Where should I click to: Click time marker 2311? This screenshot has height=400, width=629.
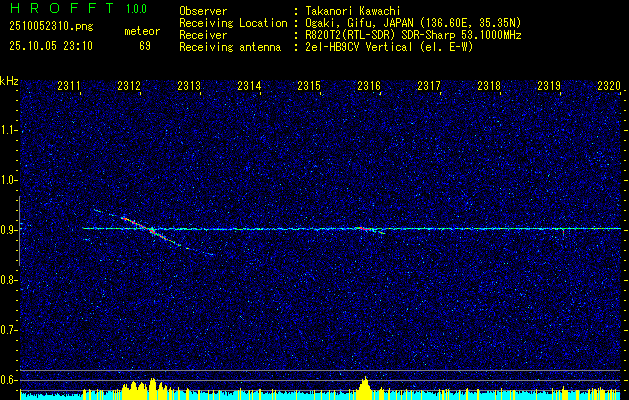[69, 85]
